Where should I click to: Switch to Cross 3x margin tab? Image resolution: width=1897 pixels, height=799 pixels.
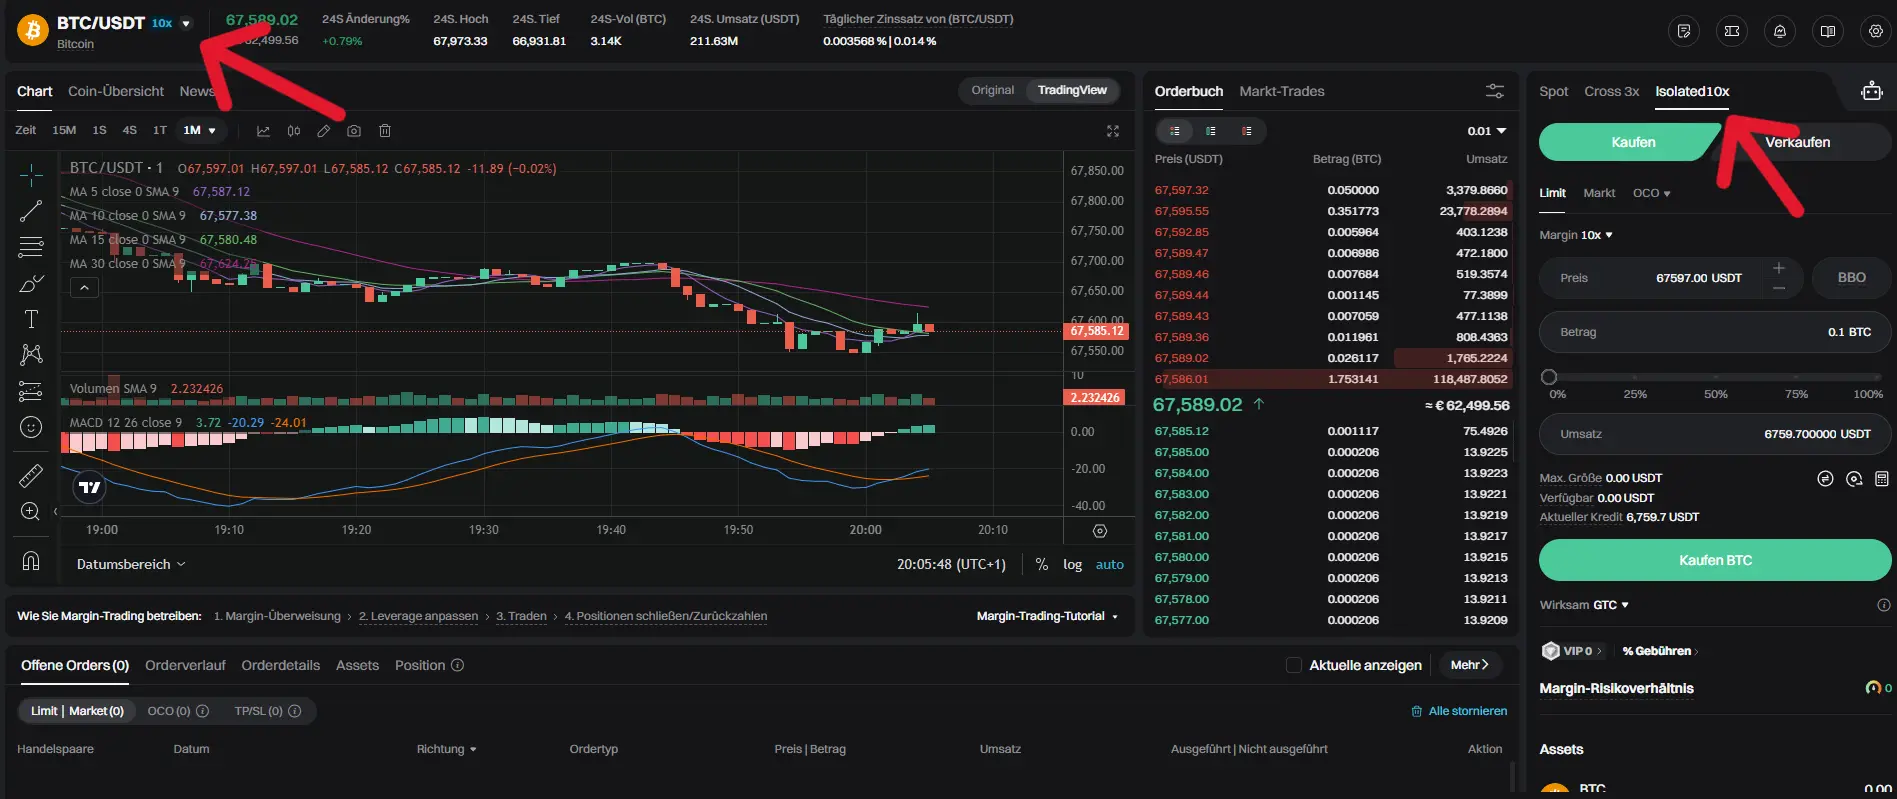click(1612, 91)
